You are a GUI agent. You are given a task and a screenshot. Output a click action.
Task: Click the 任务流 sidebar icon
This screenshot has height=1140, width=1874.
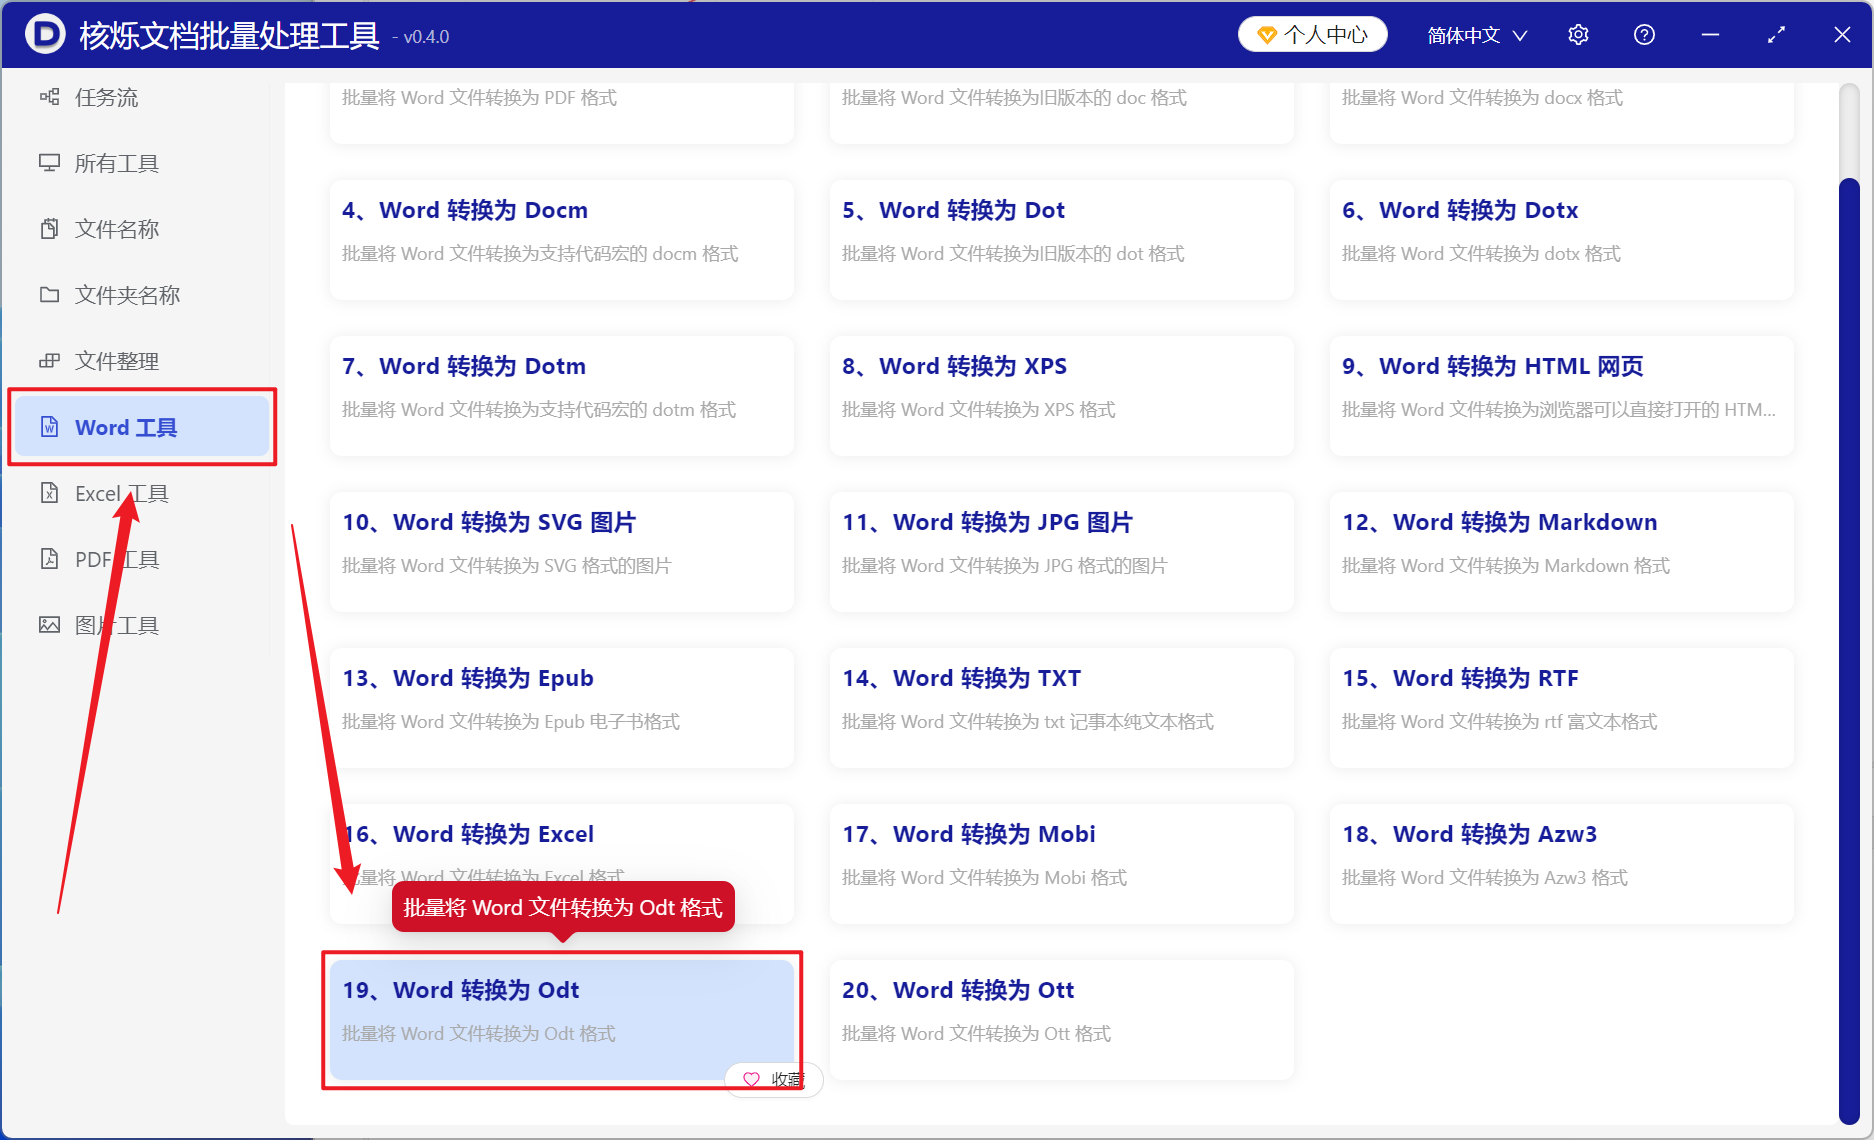point(49,97)
